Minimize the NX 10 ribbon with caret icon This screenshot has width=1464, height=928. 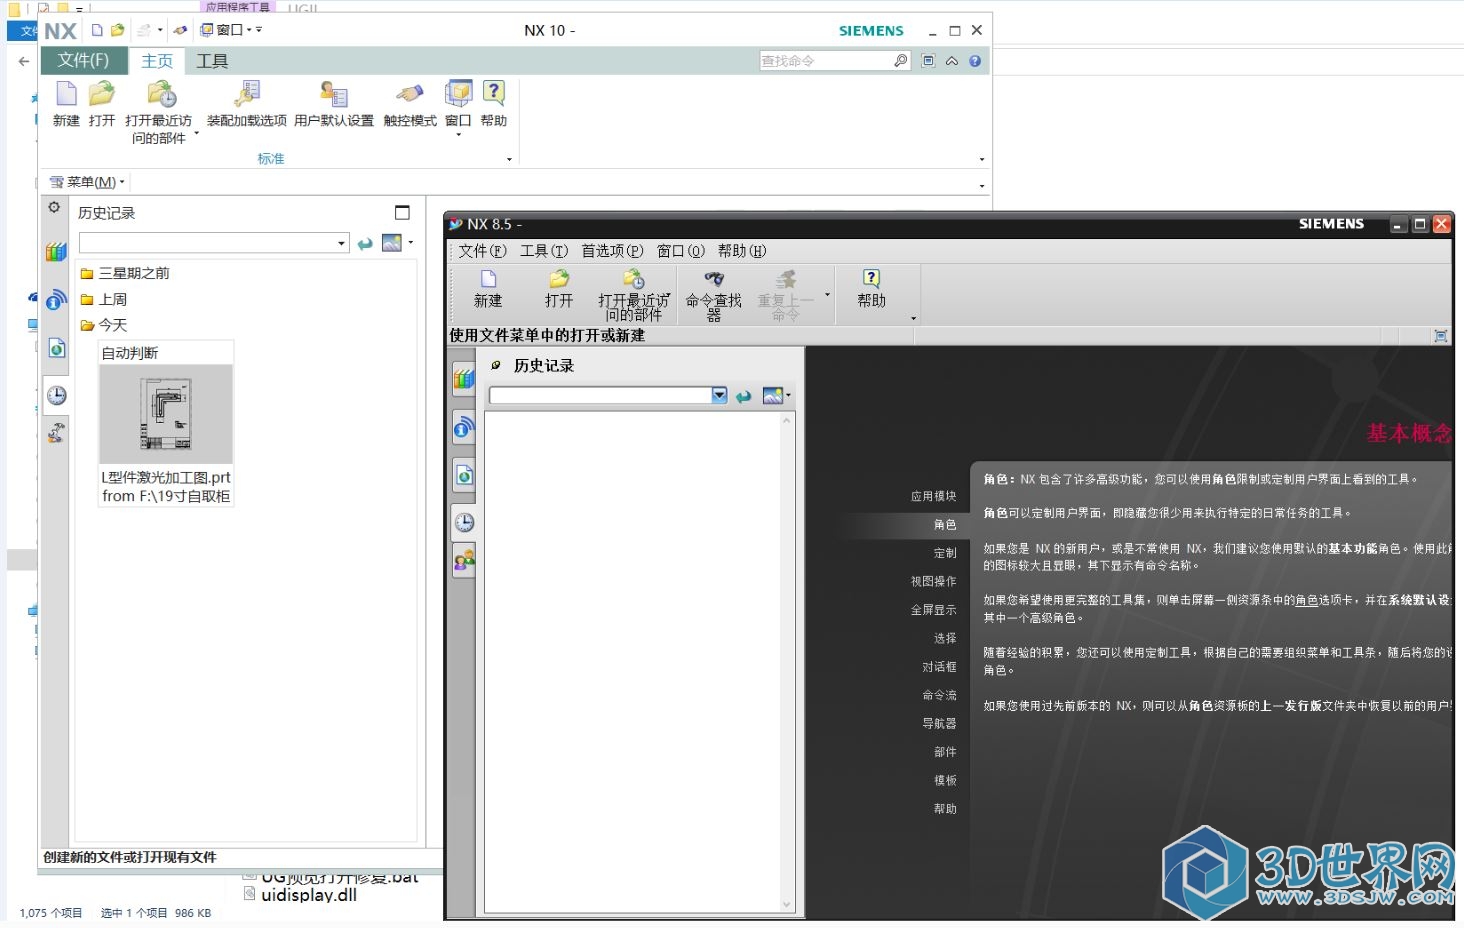[952, 61]
